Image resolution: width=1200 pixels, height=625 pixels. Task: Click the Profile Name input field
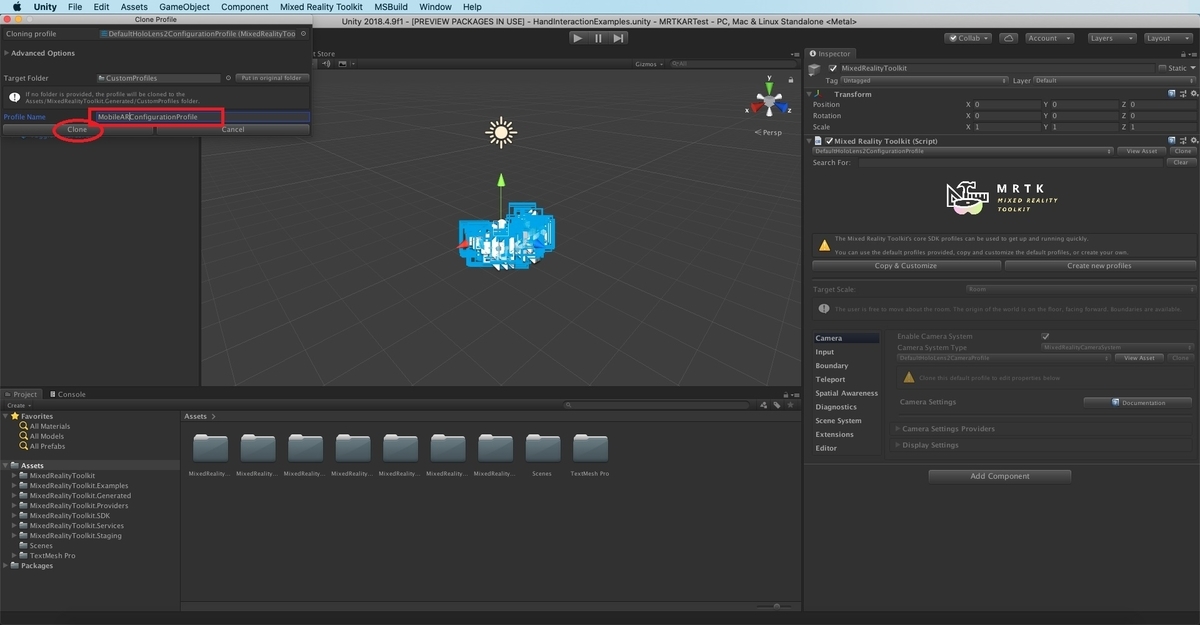click(202, 117)
